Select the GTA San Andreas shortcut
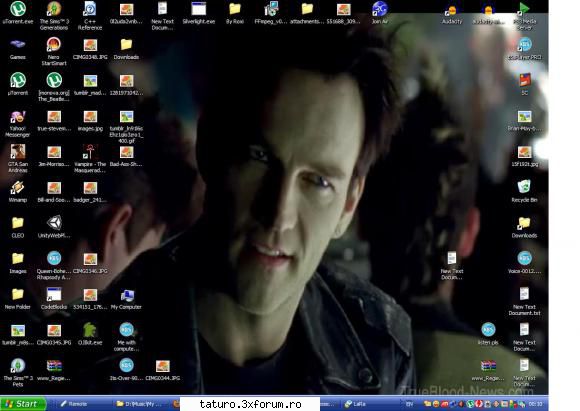This screenshot has width=580, height=411. coord(18,158)
